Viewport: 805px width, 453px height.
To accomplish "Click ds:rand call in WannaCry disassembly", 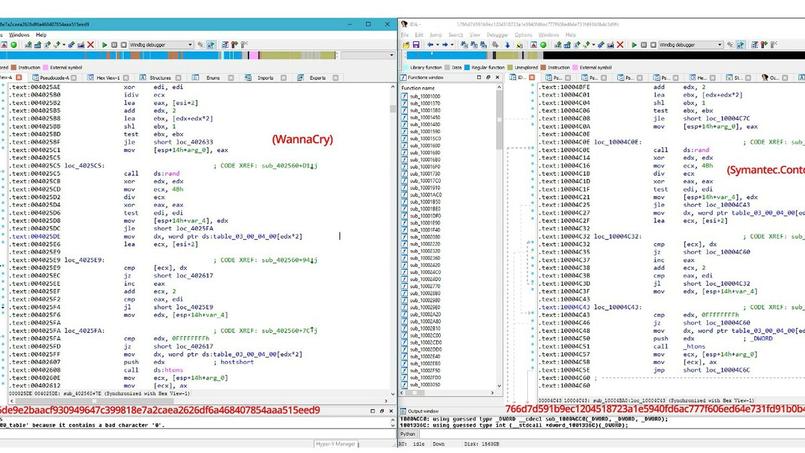I will tap(166, 174).
